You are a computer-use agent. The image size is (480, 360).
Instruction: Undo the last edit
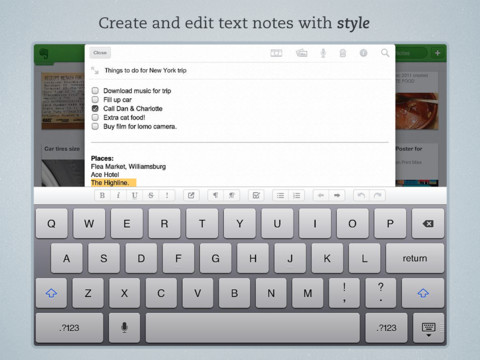[x=361, y=195]
